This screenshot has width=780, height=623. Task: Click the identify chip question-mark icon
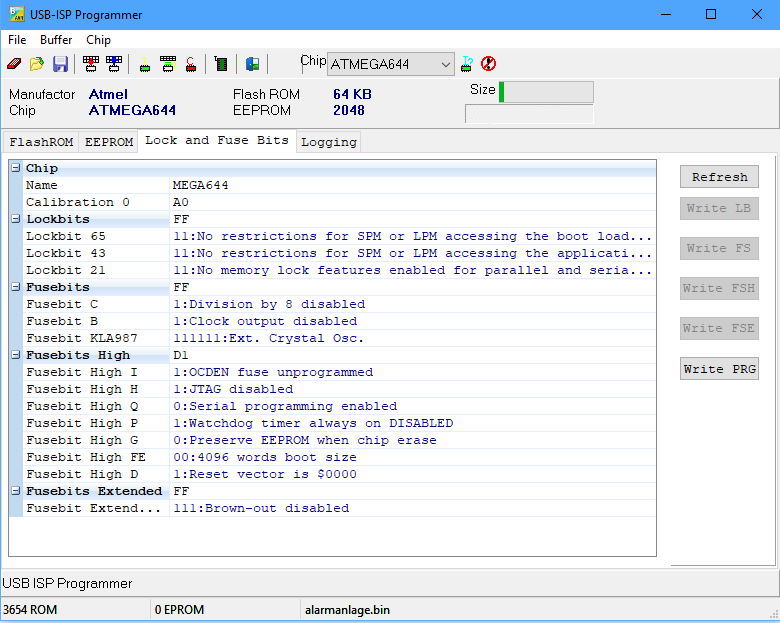point(467,64)
